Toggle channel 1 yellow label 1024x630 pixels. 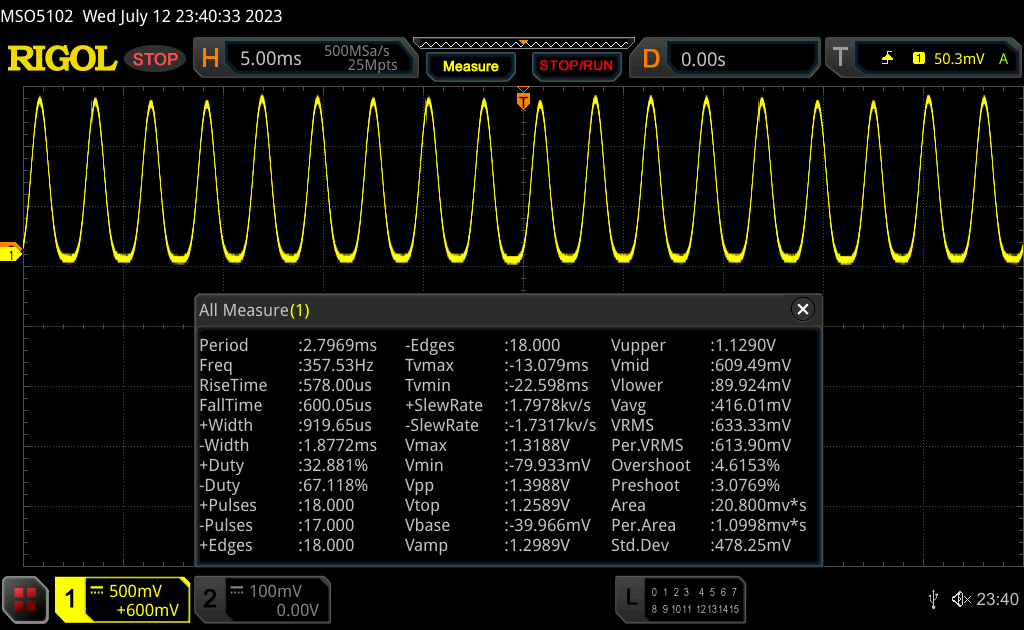point(70,599)
